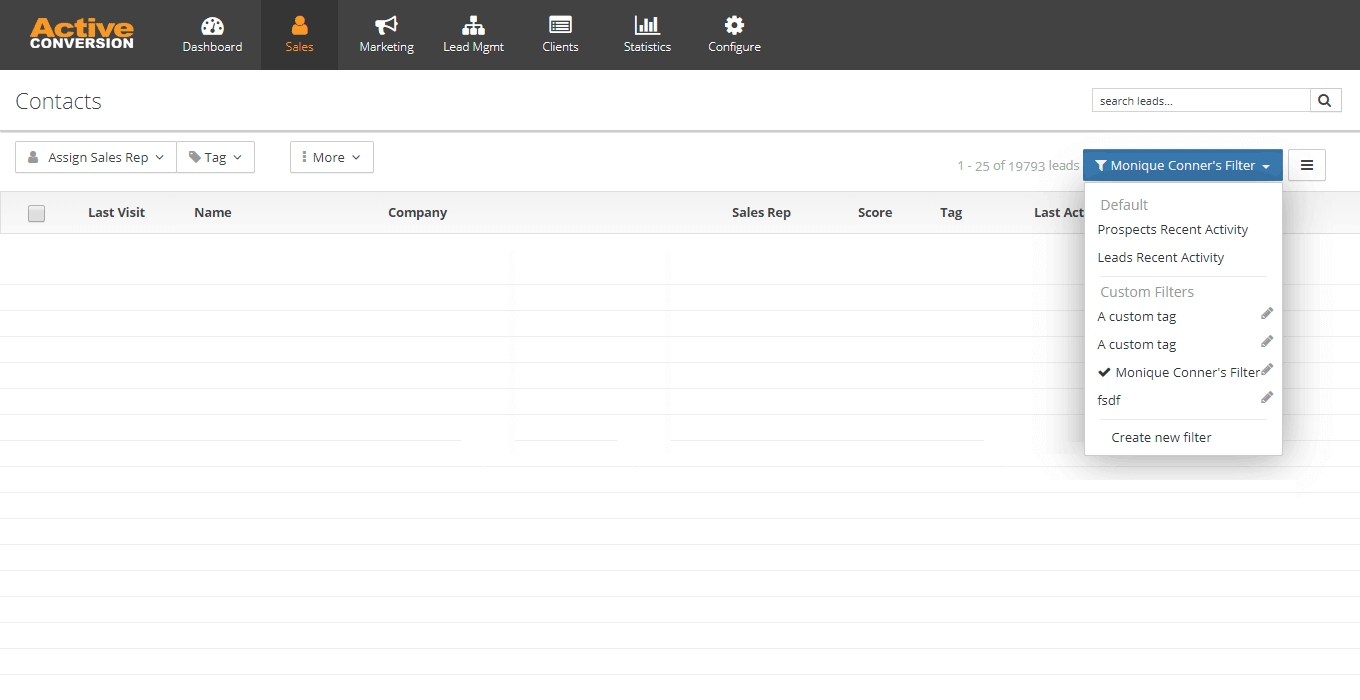The height and width of the screenshot is (700, 1360).
Task: Click Create new filter
Action: [x=1161, y=438]
